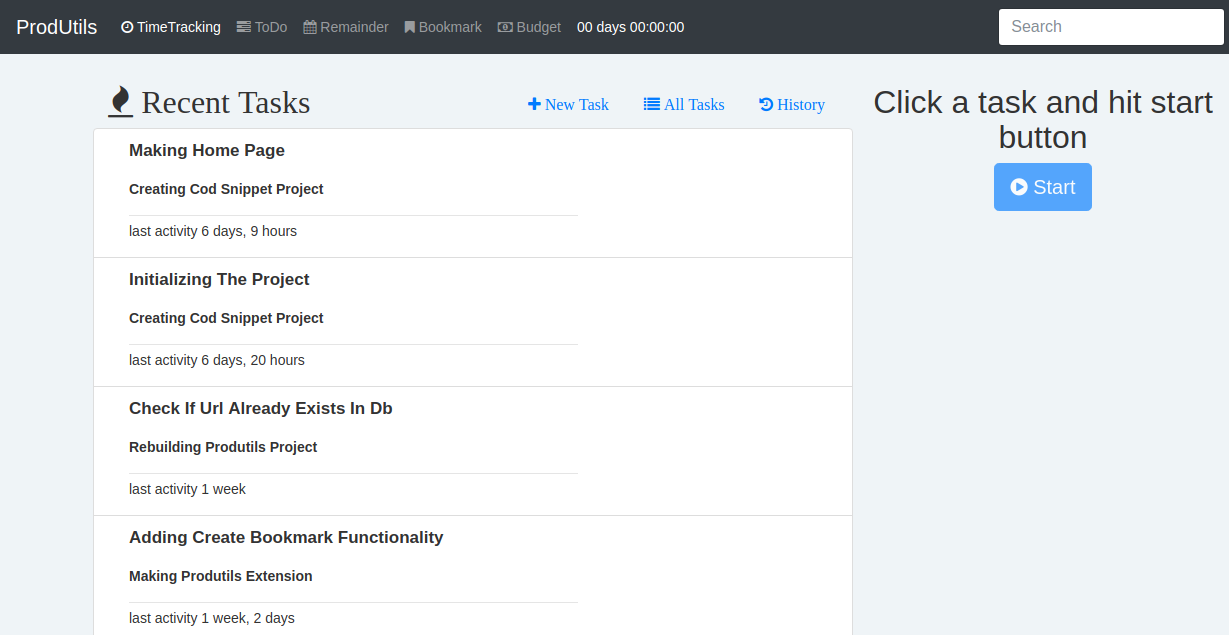This screenshot has height=635, width=1229.
Task: Click the list icon for All Tasks
Action: pos(652,104)
